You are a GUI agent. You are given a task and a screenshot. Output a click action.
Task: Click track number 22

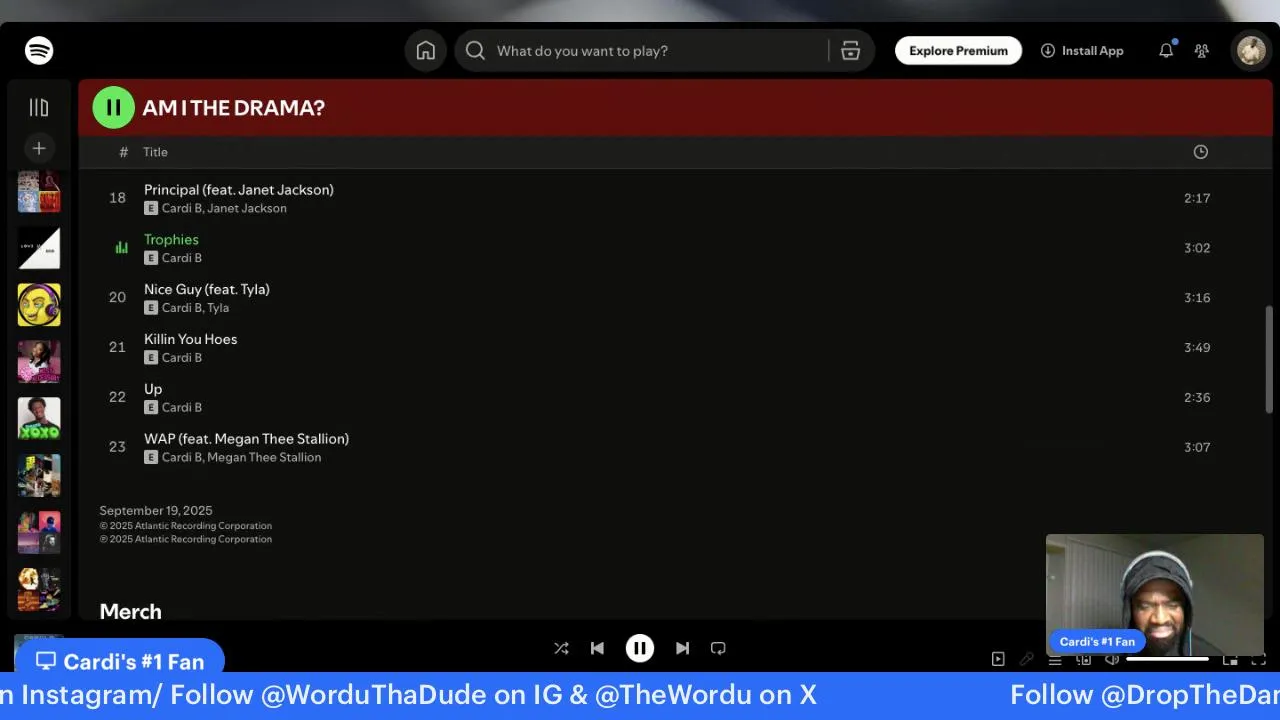tap(117, 397)
